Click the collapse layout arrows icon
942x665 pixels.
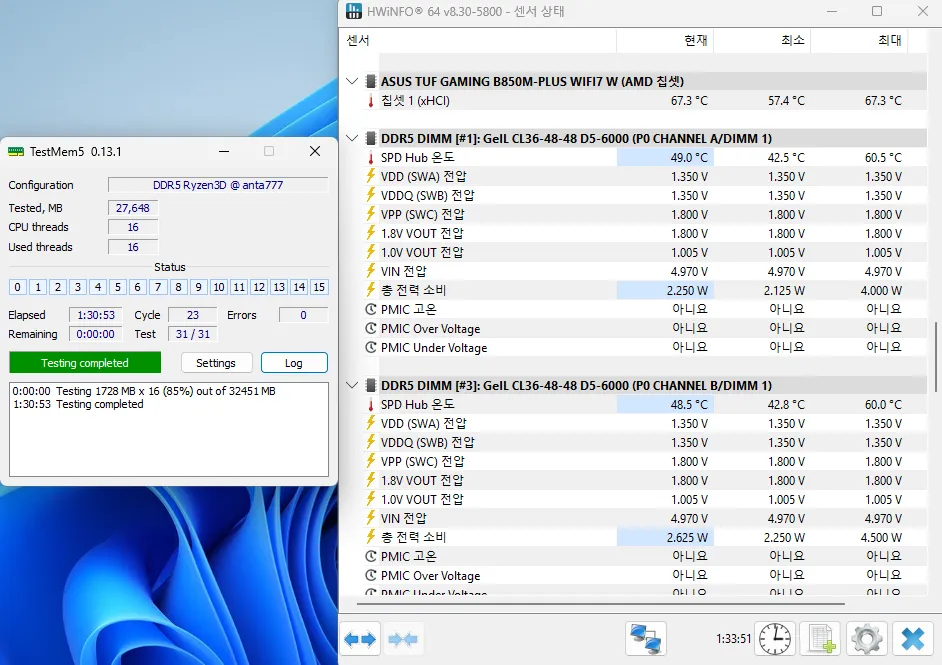(403, 639)
